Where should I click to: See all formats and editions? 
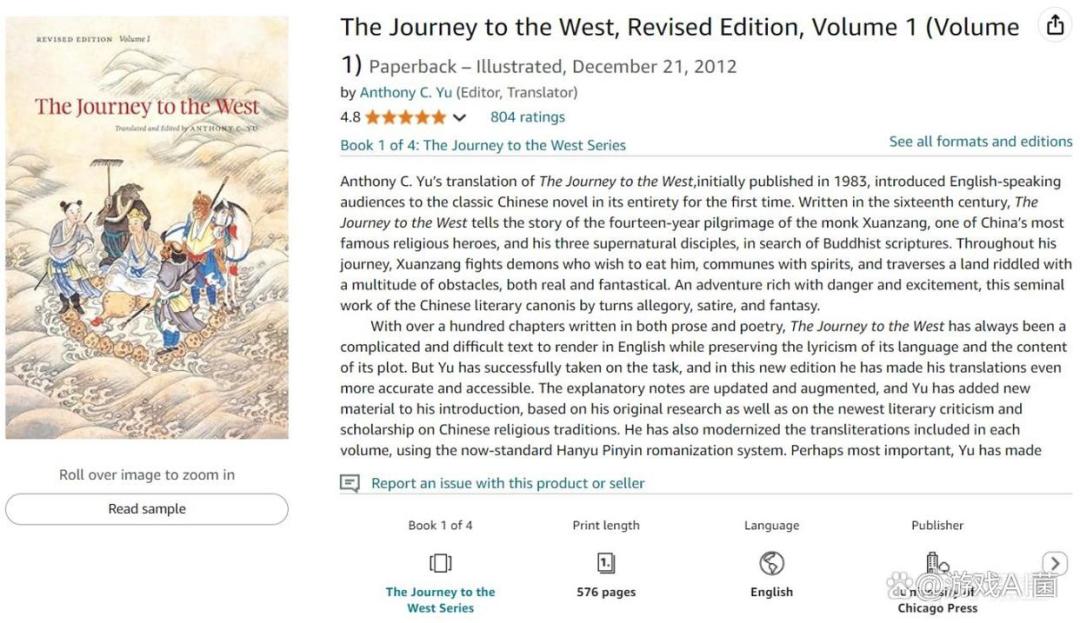coord(980,142)
